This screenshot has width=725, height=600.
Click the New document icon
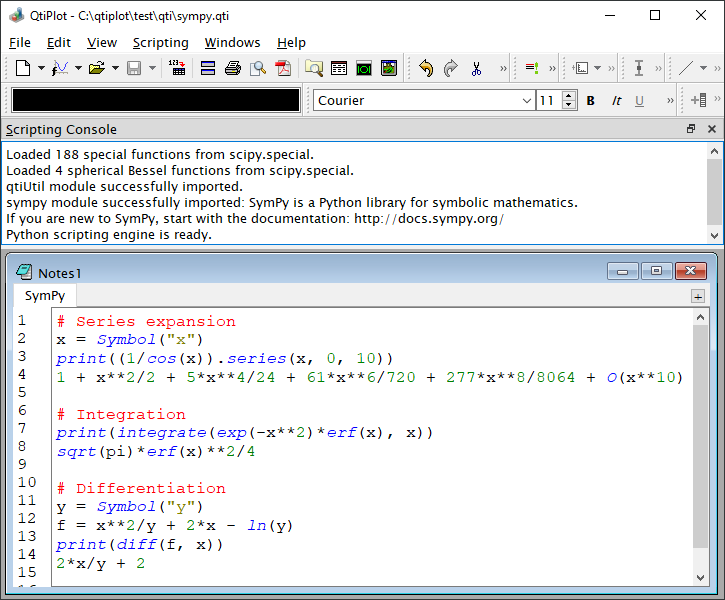tap(23, 68)
